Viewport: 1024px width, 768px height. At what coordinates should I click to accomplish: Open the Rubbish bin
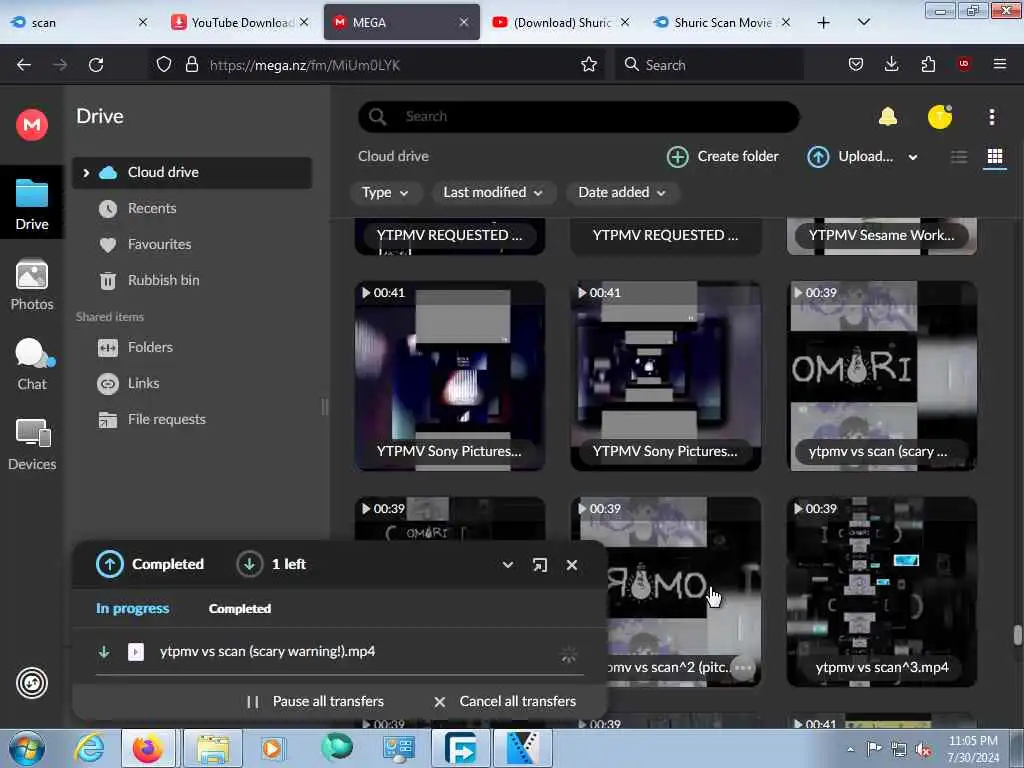(x=192, y=280)
